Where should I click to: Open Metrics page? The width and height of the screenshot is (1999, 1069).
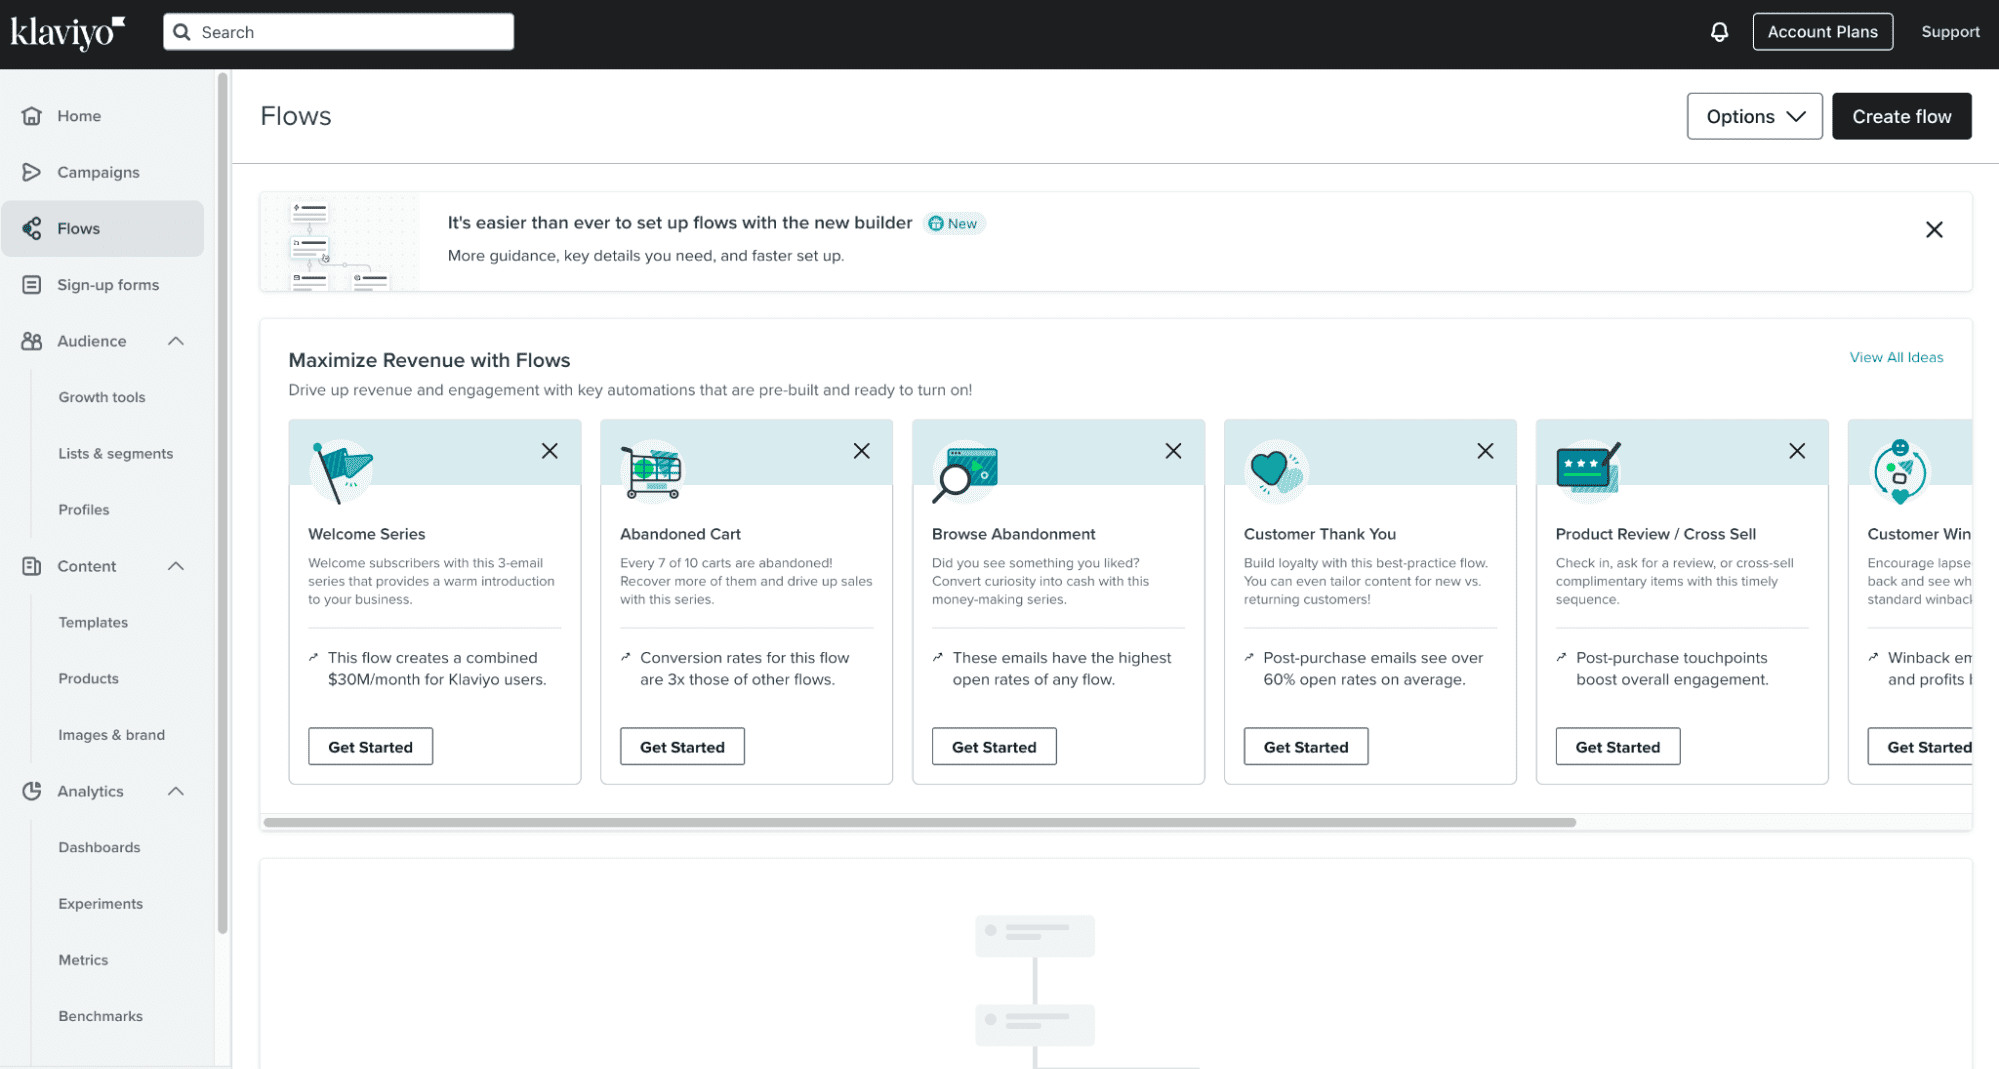coord(83,960)
